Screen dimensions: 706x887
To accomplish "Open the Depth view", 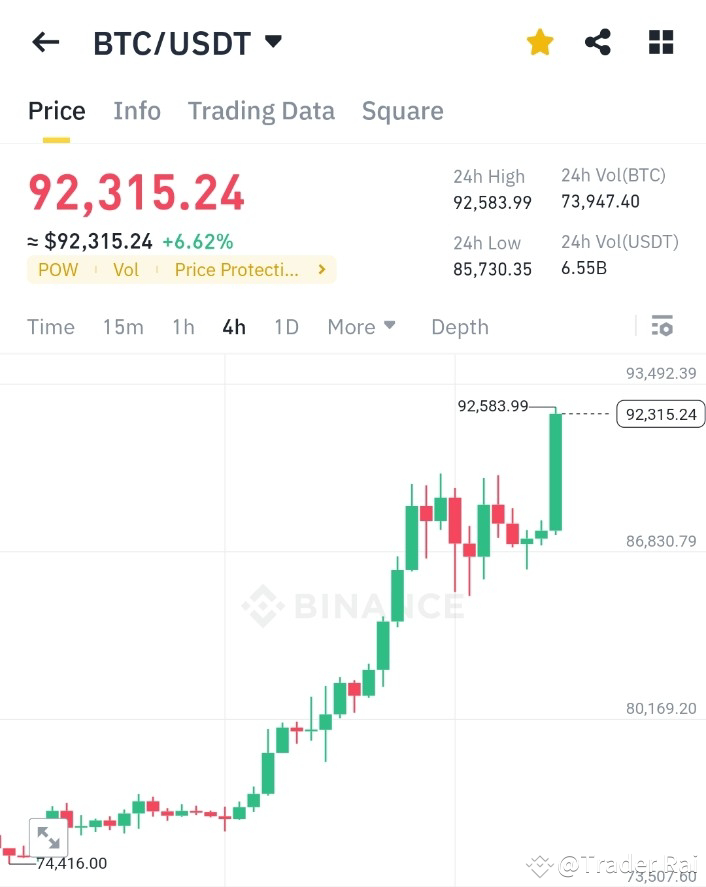I will tap(459, 326).
